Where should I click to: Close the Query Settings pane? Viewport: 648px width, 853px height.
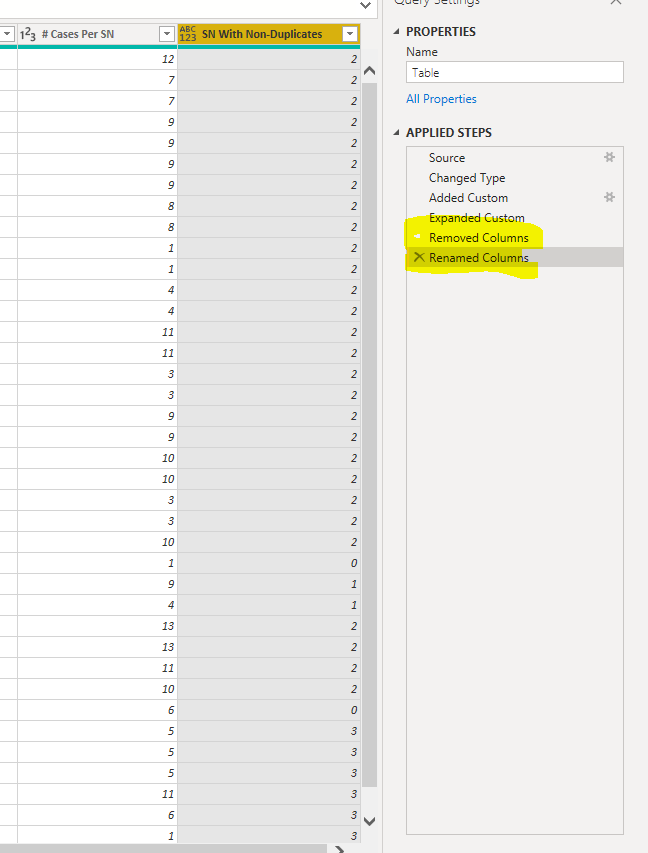tap(615, 2)
